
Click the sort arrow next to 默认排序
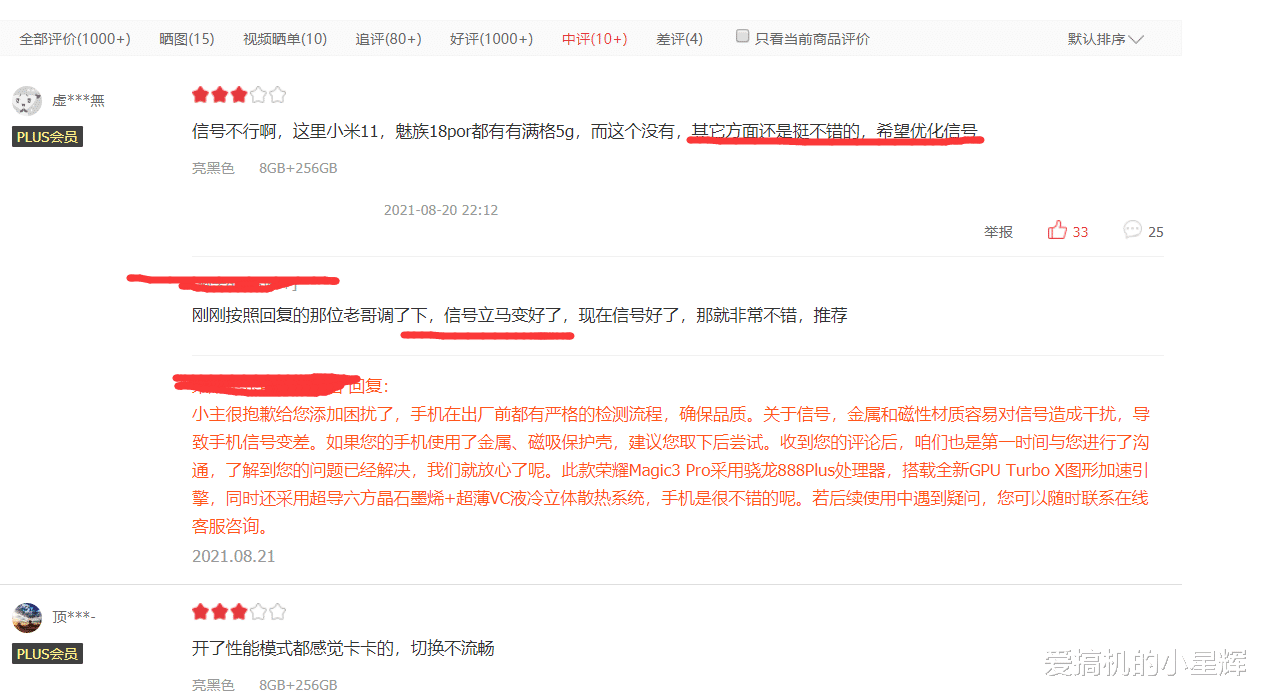[x=1137, y=37]
